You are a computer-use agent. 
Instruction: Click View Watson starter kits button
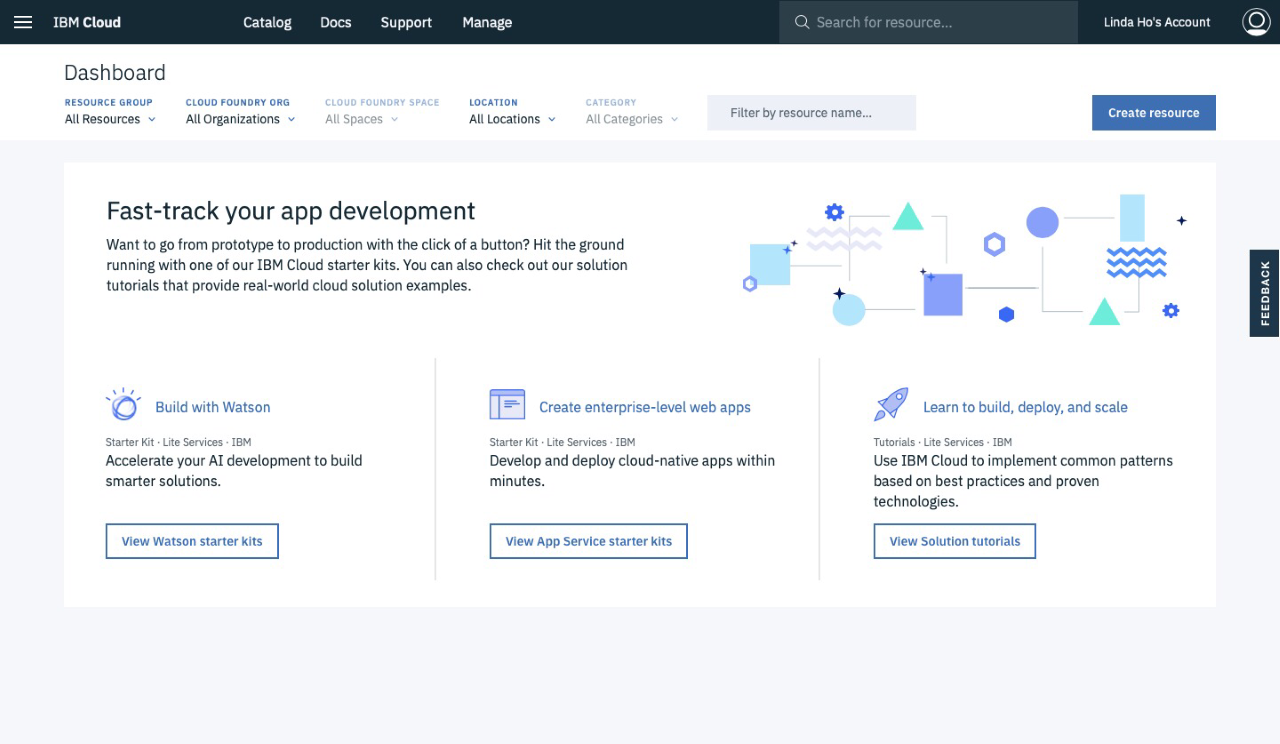[192, 541]
